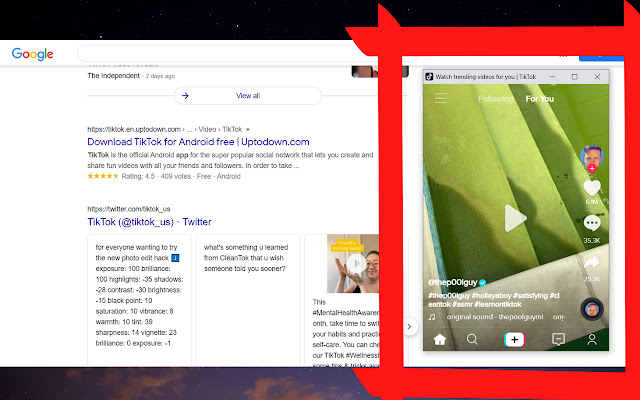The image size is (640, 400).
Task: Open TikTok profile icon
Action: click(592, 340)
